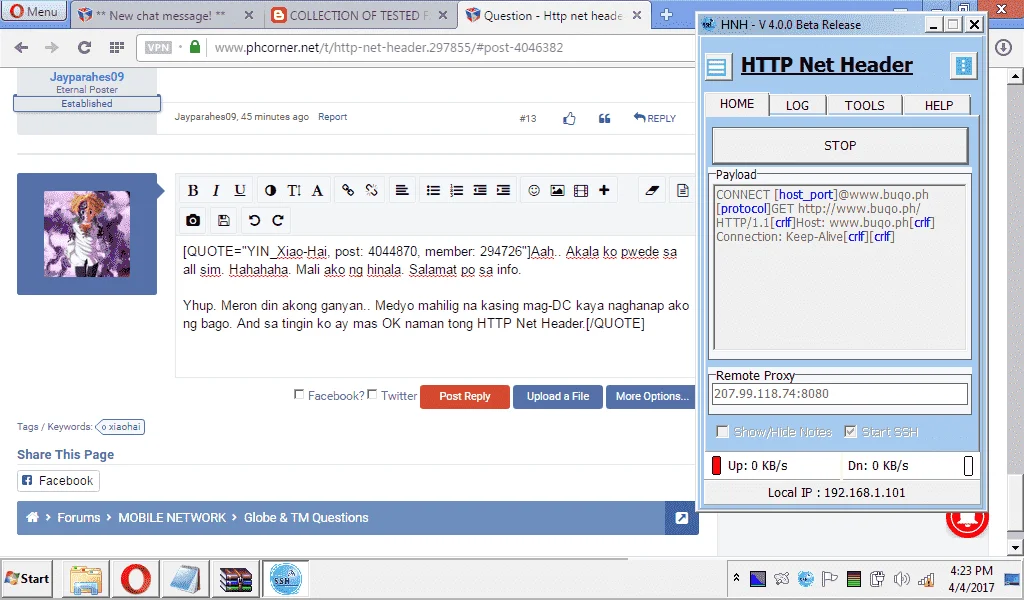
Task: Share page via Facebook button
Action: pos(58,481)
